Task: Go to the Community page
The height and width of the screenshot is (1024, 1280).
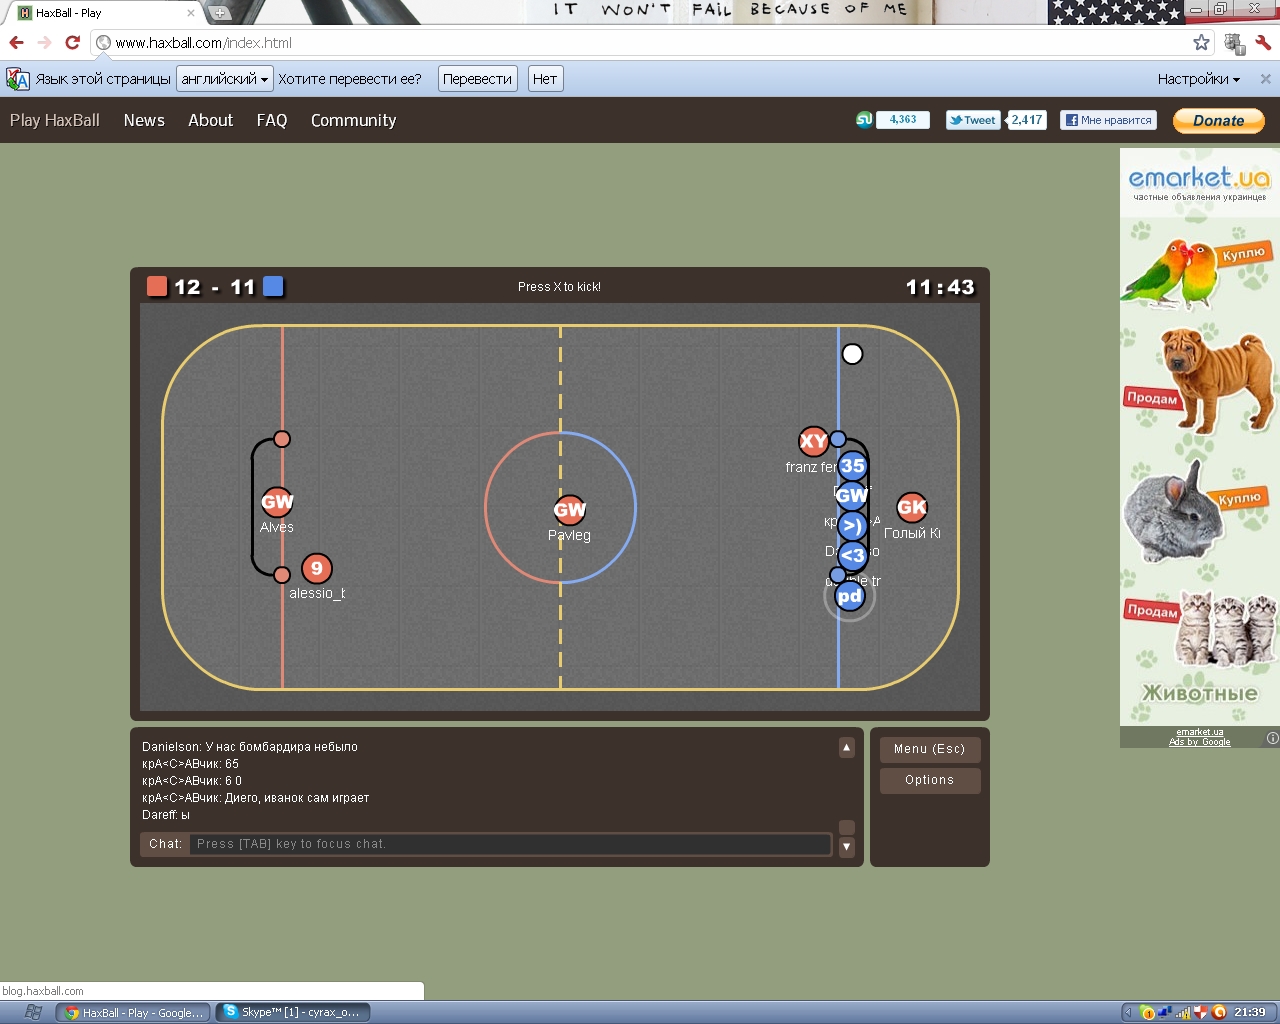Action: click(x=353, y=120)
